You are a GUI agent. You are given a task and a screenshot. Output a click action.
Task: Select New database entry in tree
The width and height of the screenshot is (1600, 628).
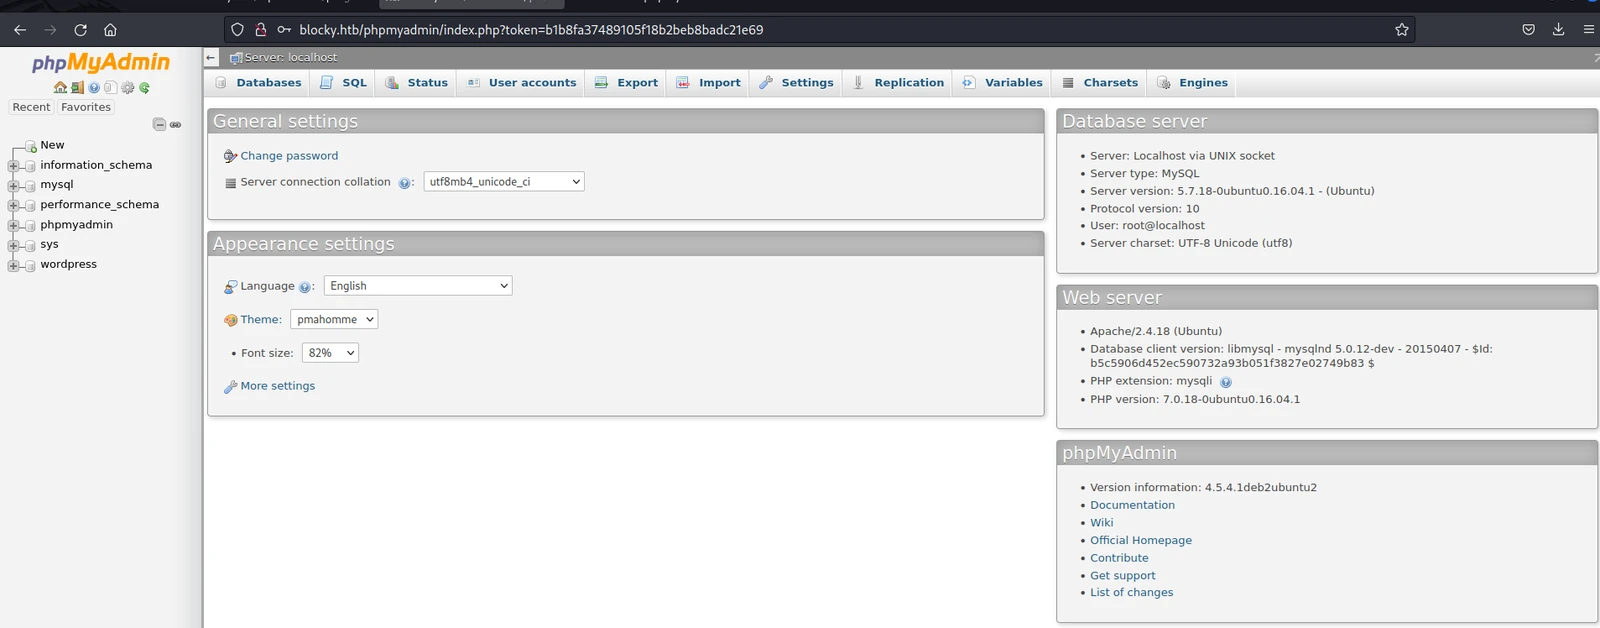[x=52, y=145]
